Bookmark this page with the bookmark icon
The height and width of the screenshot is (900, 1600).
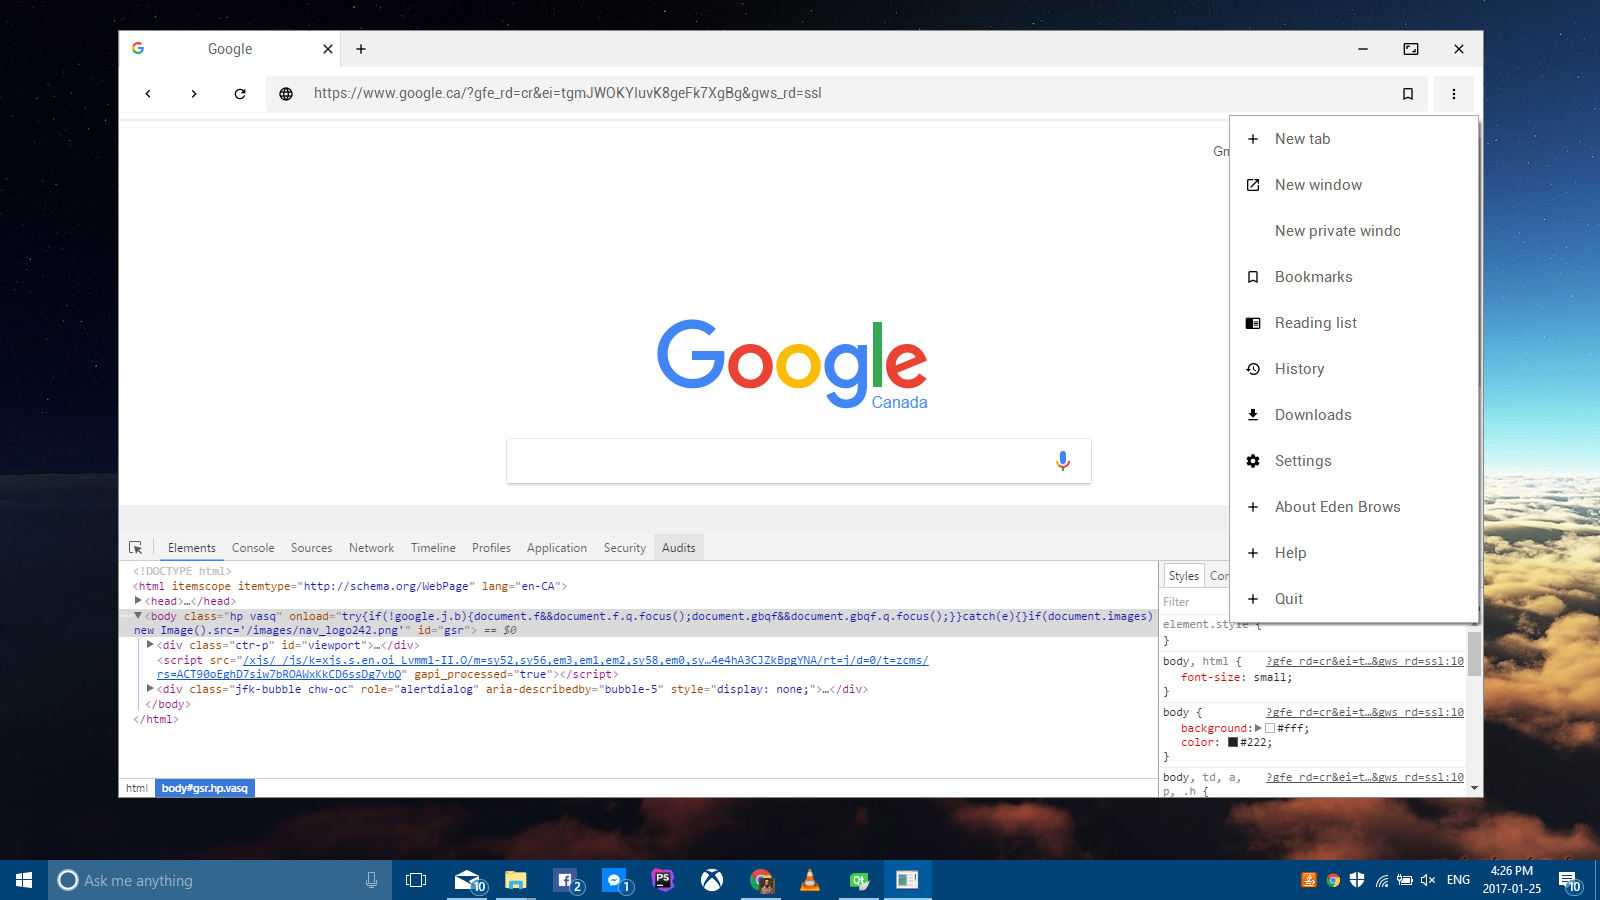1408,94
